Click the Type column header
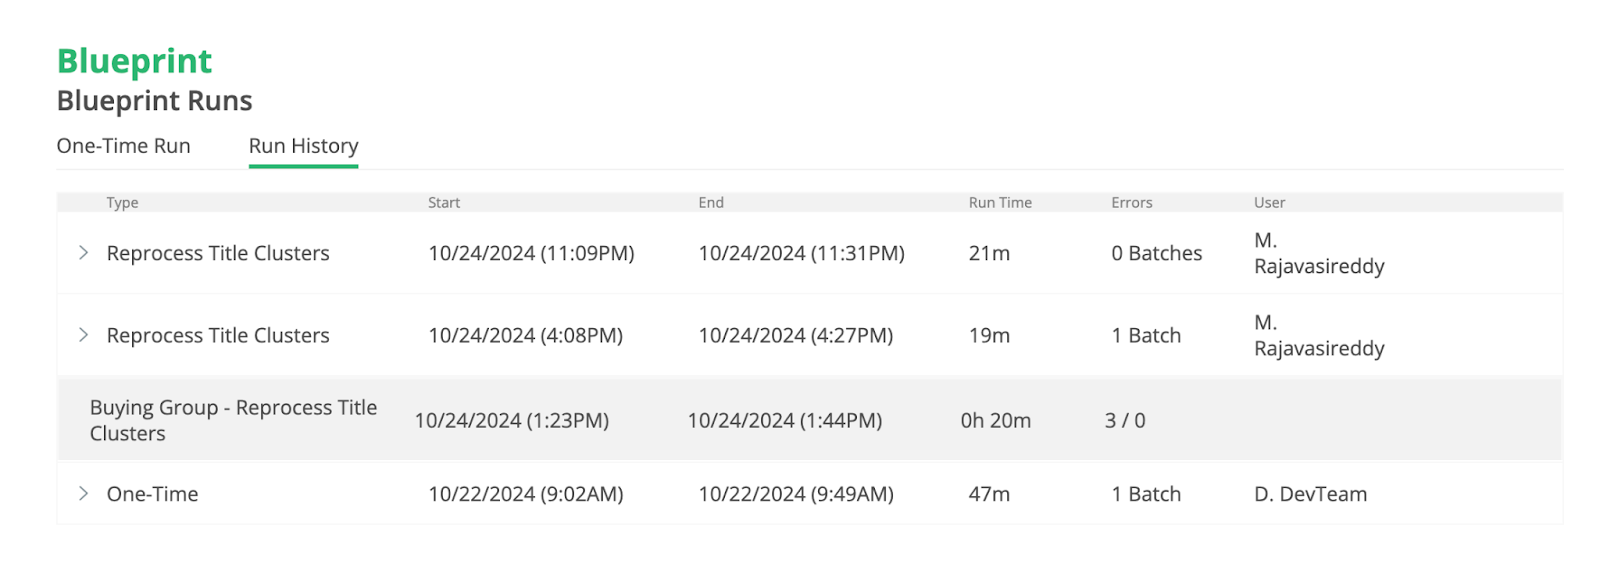1600x567 pixels. click(x=122, y=203)
